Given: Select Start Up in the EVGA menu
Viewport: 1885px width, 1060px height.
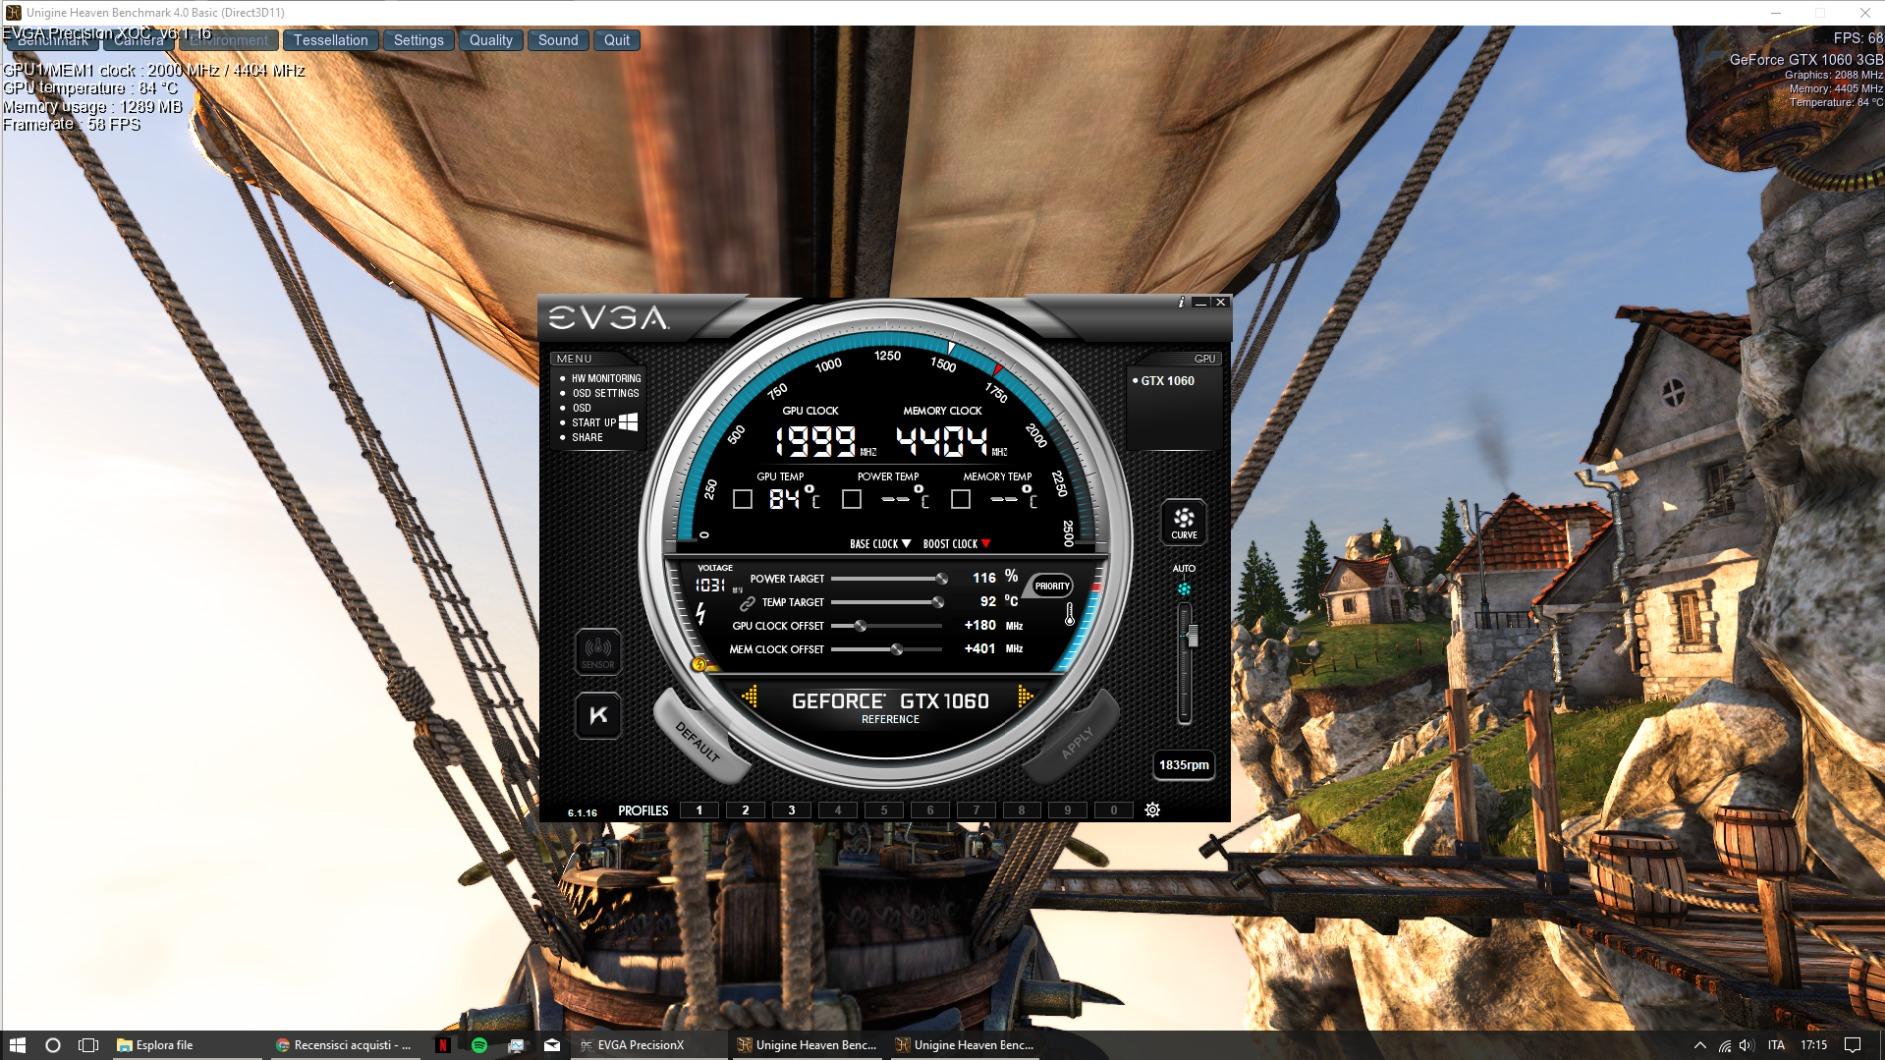Looking at the screenshot, I should (594, 423).
